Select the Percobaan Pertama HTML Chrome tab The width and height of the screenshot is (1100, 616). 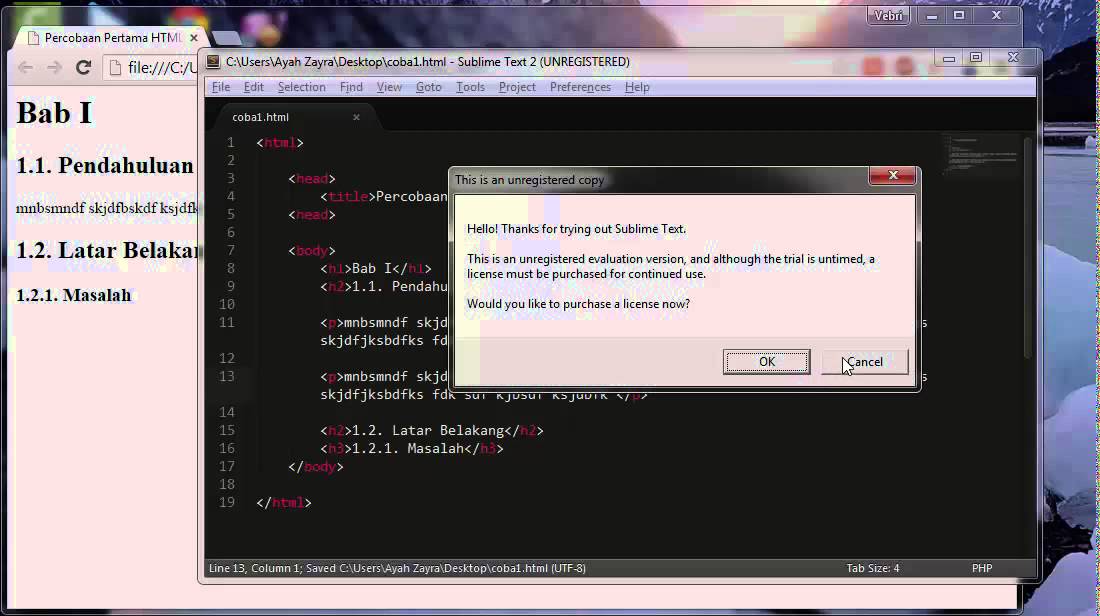pyautogui.click(x=112, y=38)
